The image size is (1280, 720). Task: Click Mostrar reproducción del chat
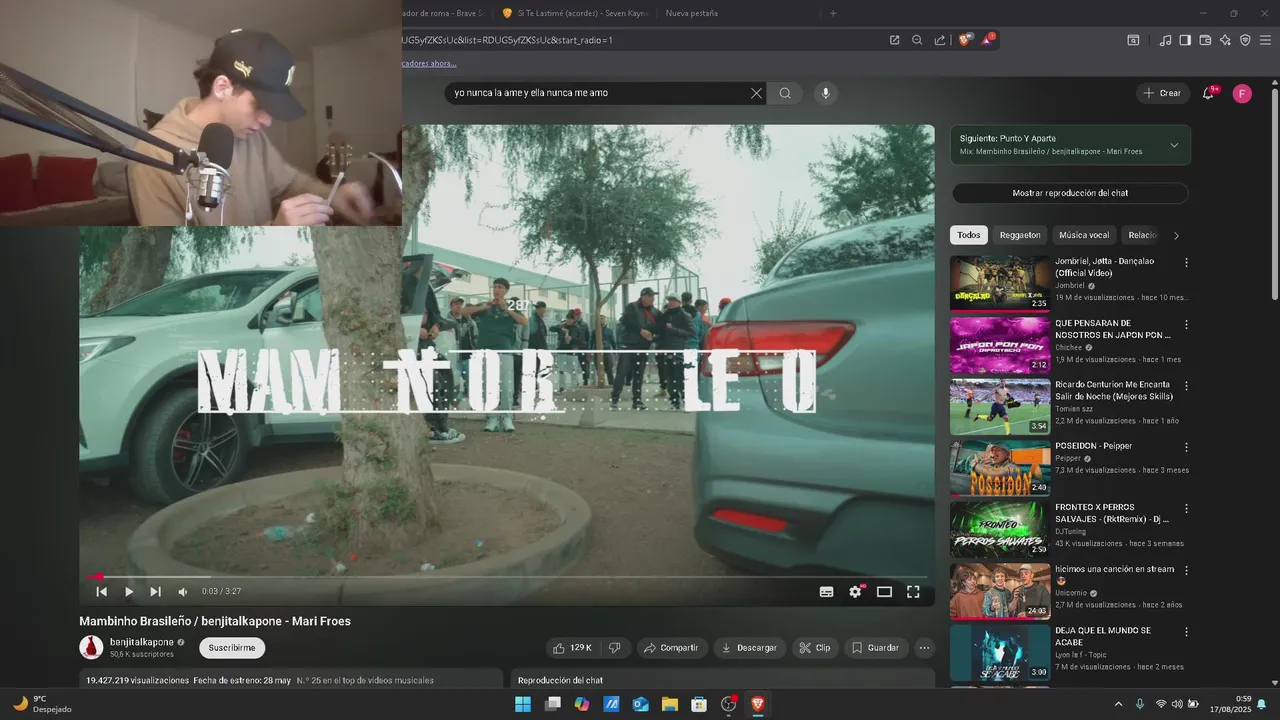1070,193
